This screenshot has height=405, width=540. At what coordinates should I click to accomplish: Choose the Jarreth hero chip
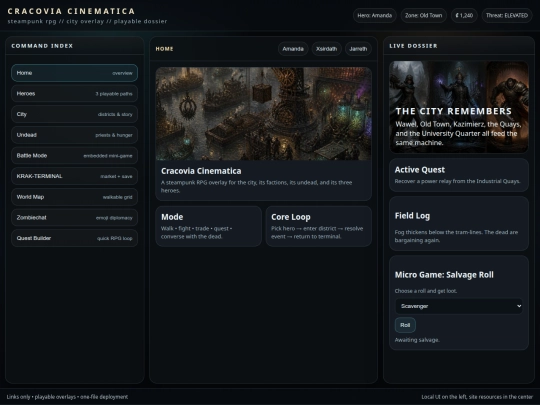(358, 49)
